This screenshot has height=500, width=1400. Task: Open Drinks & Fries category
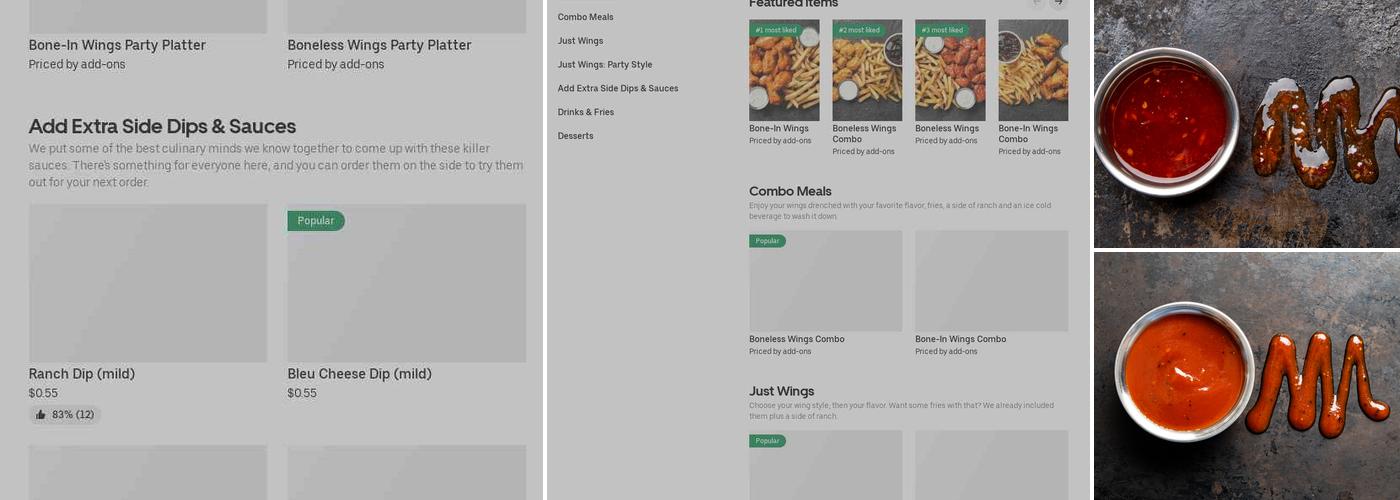[x=586, y=112]
